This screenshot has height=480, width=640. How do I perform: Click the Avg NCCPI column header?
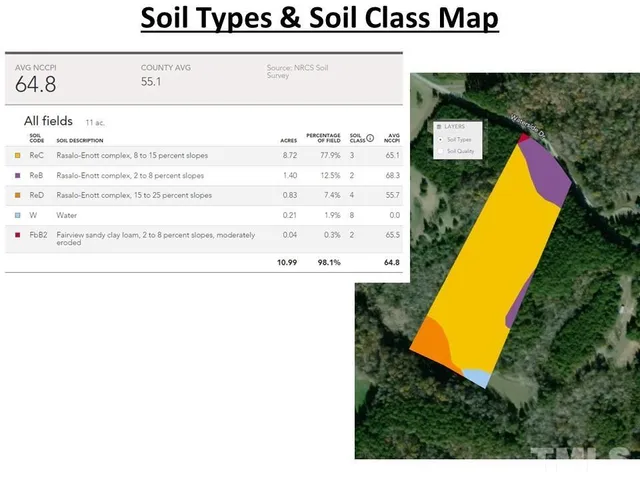pyautogui.click(x=392, y=138)
